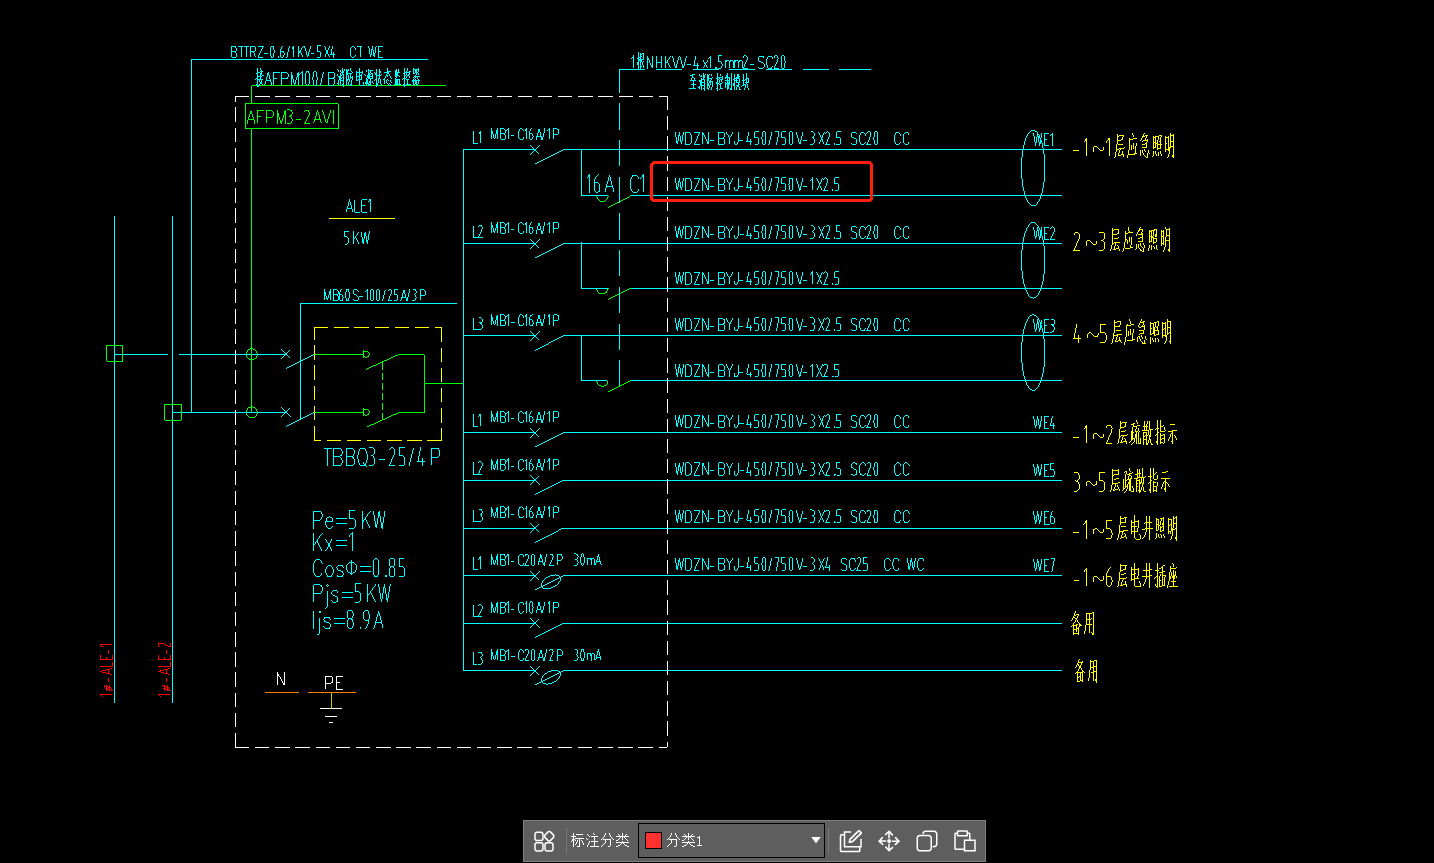Select the 1根NHKVV-4x1.5mm2-SC20 cable note

pyautogui.click(x=708, y=62)
